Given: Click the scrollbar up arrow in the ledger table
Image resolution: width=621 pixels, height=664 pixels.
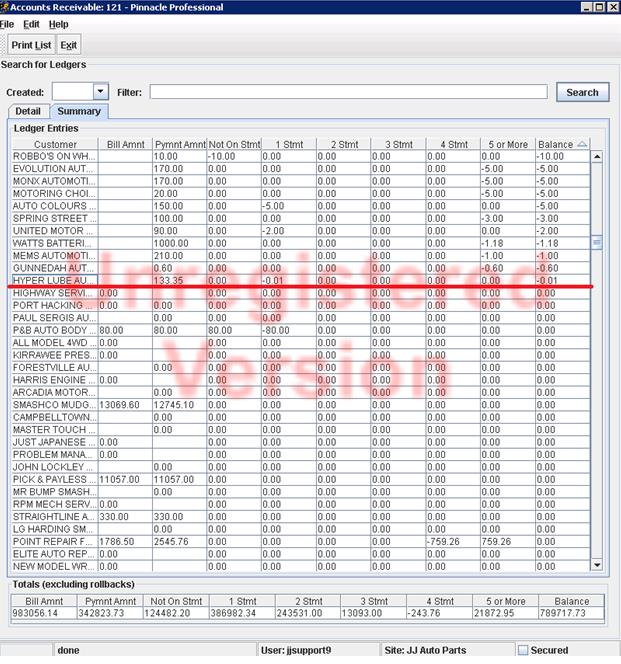Looking at the screenshot, I should click(x=597, y=157).
